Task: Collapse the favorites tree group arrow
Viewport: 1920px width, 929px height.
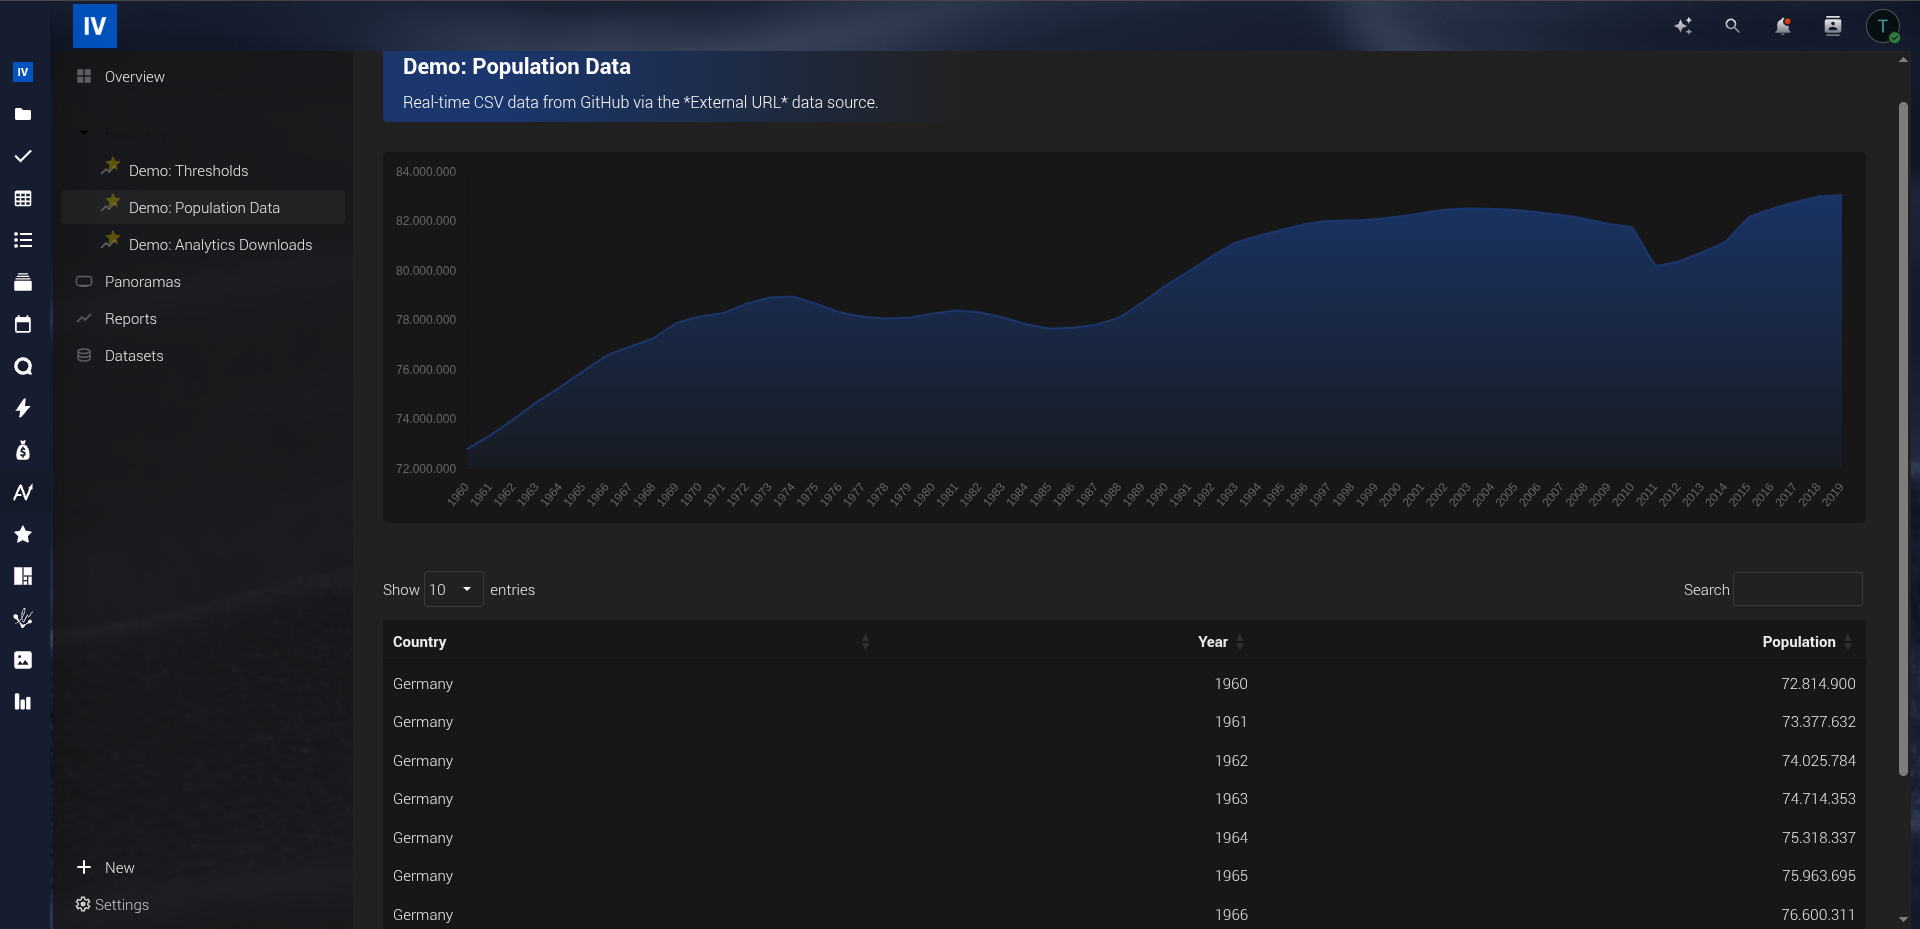Action: (x=84, y=132)
